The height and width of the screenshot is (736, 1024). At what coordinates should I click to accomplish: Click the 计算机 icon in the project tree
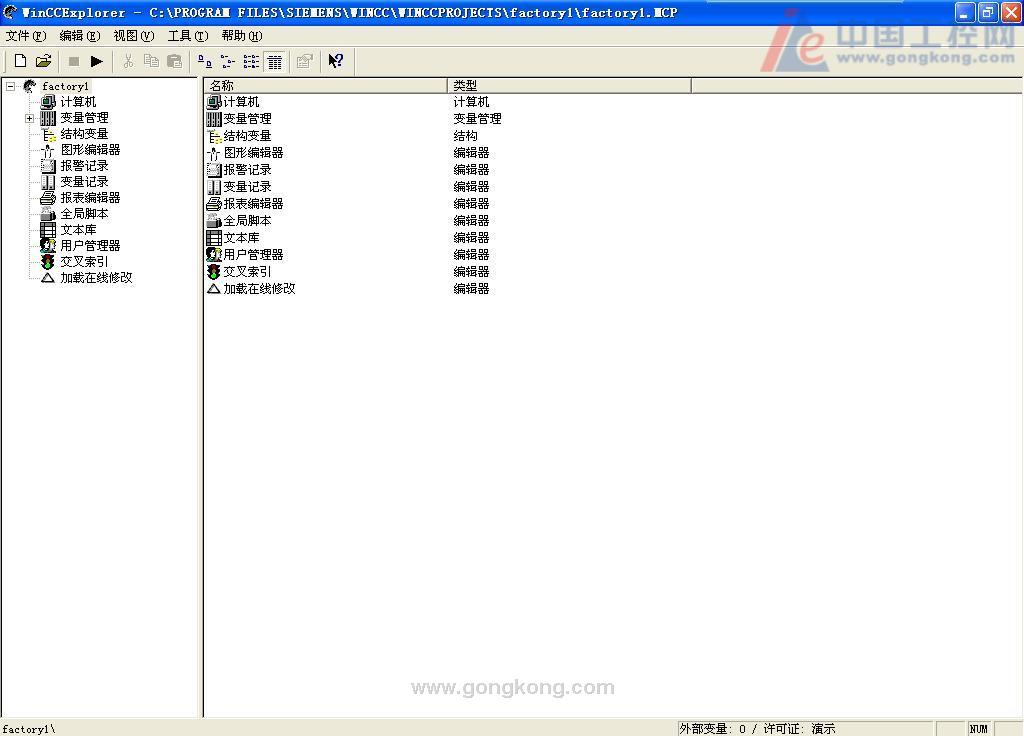[48, 102]
